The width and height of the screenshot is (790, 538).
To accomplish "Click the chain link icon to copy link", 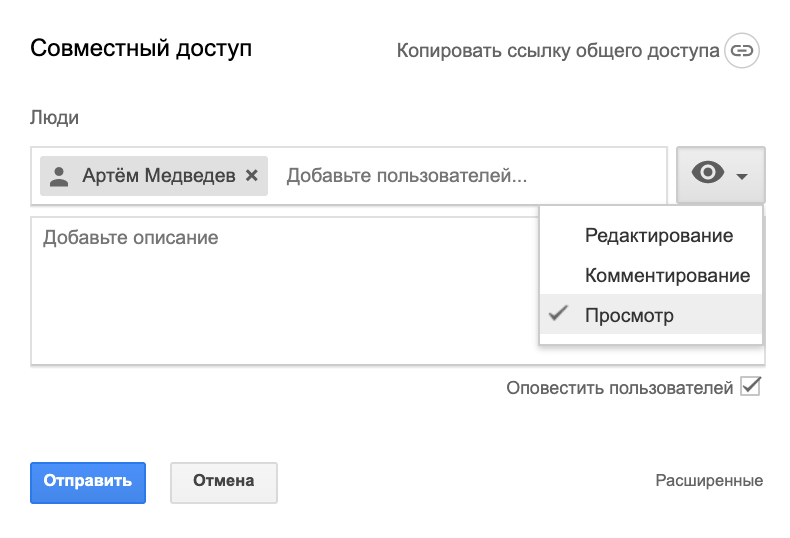I will coord(742,50).
